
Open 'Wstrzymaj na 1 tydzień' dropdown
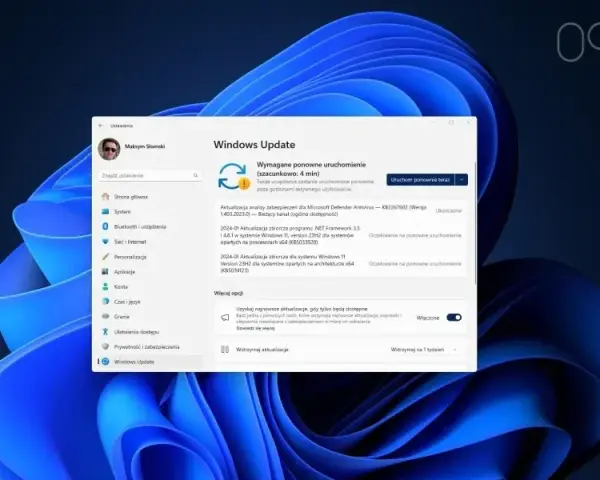[424, 349]
